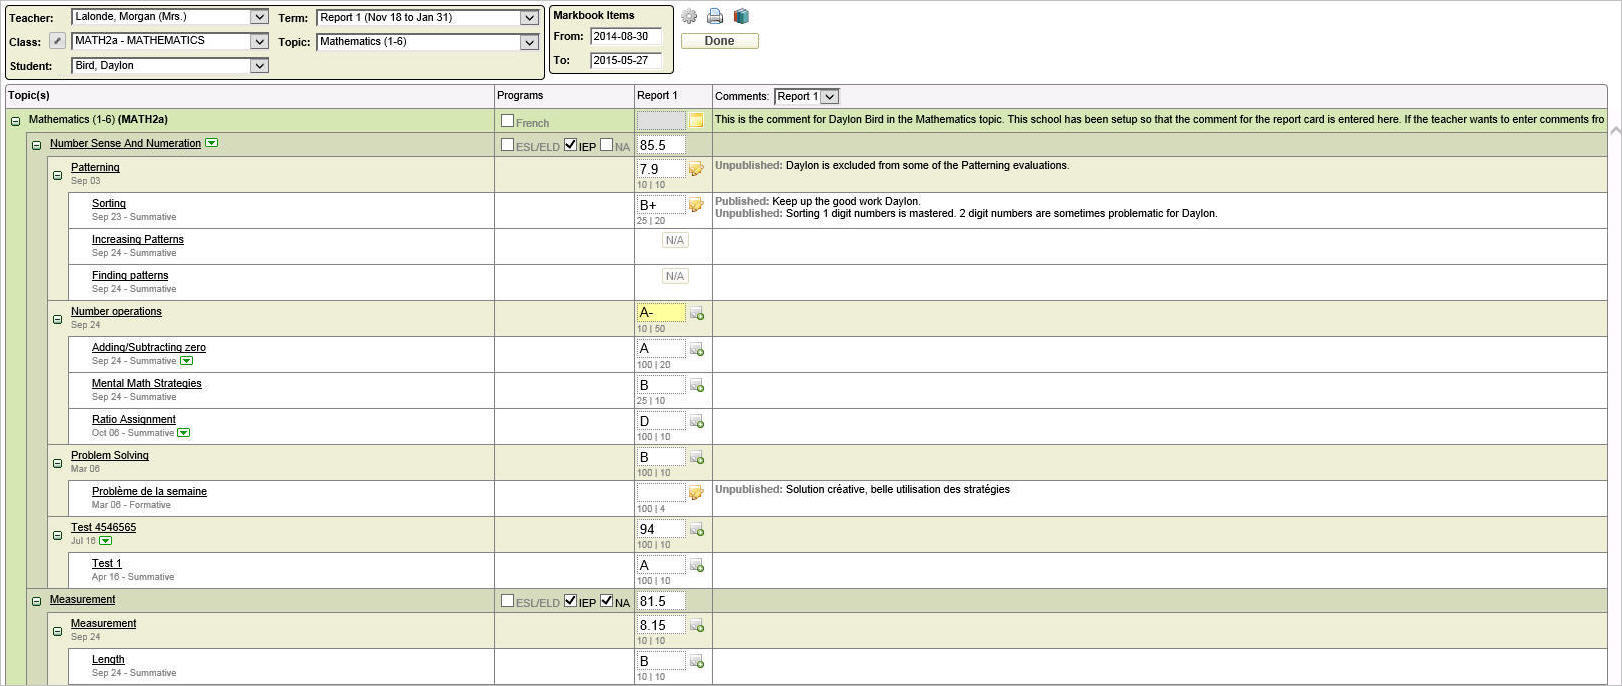
Task: Click the add comment icon for Ratio Assignment
Action: pyautogui.click(x=697, y=422)
